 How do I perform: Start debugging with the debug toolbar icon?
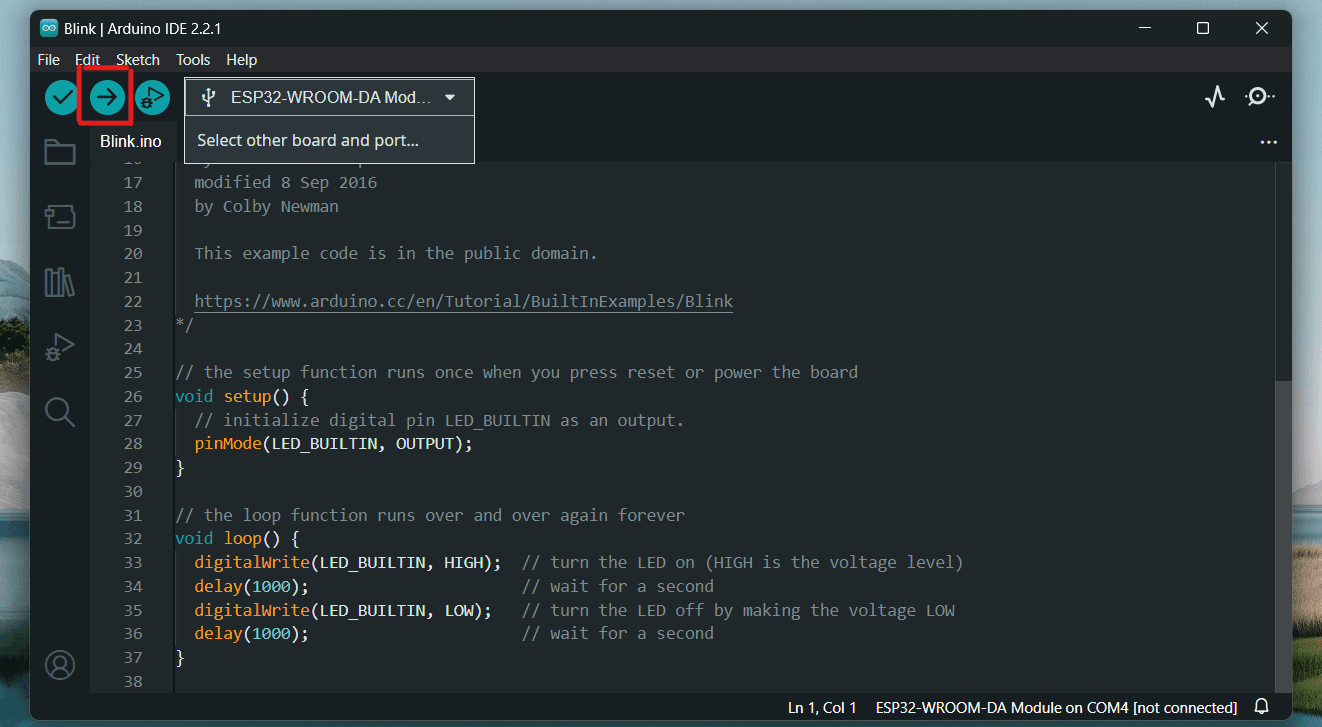(152, 97)
